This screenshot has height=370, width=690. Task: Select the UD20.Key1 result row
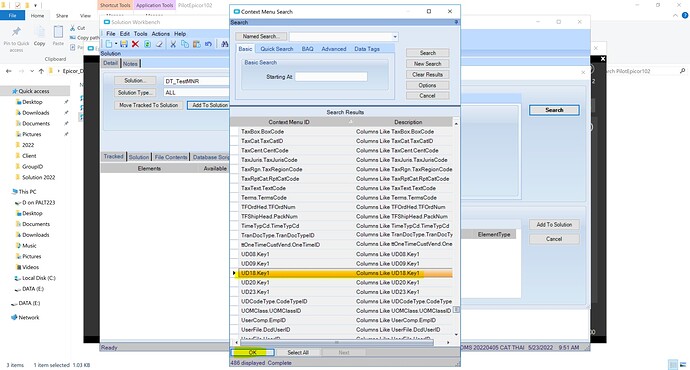pyautogui.click(x=345, y=282)
